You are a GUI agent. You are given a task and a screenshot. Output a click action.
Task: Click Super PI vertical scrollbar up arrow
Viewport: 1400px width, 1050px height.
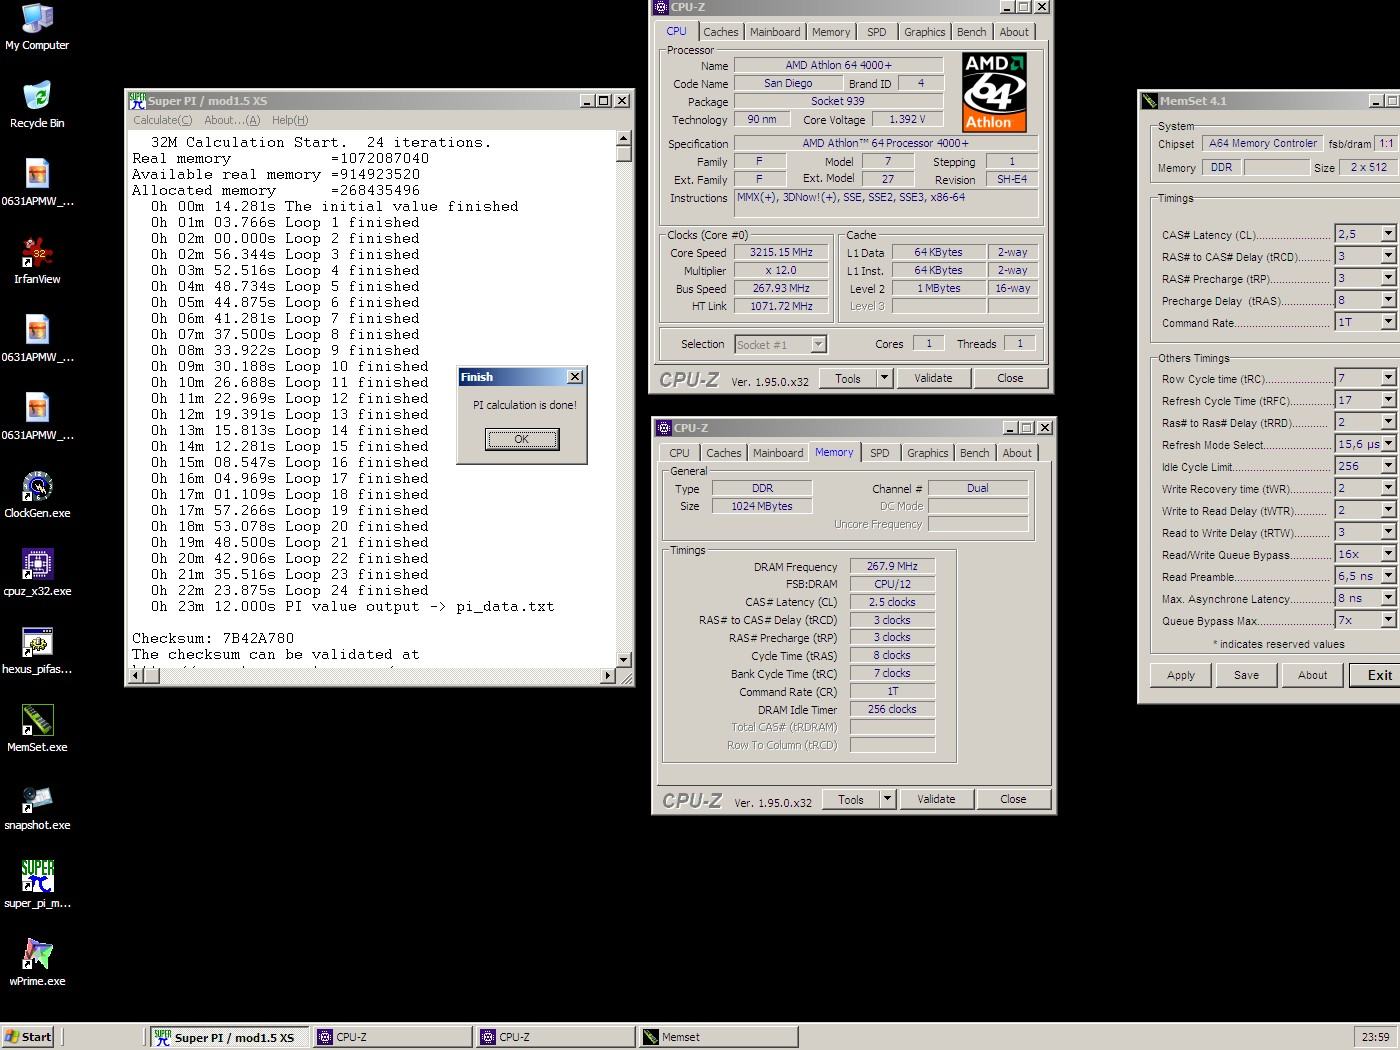(624, 139)
